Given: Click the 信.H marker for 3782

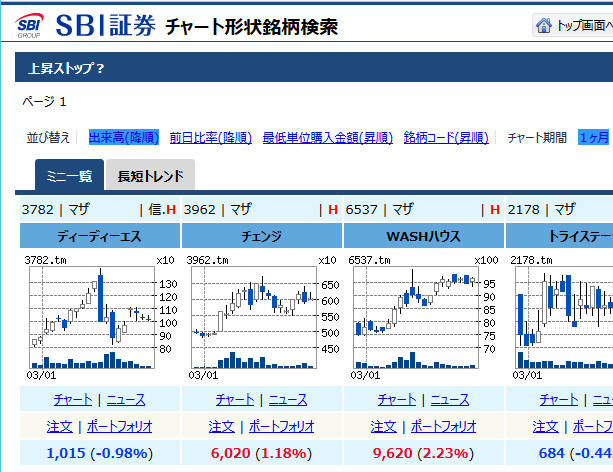Looking at the screenshot, I should click(x=162, y=210).
